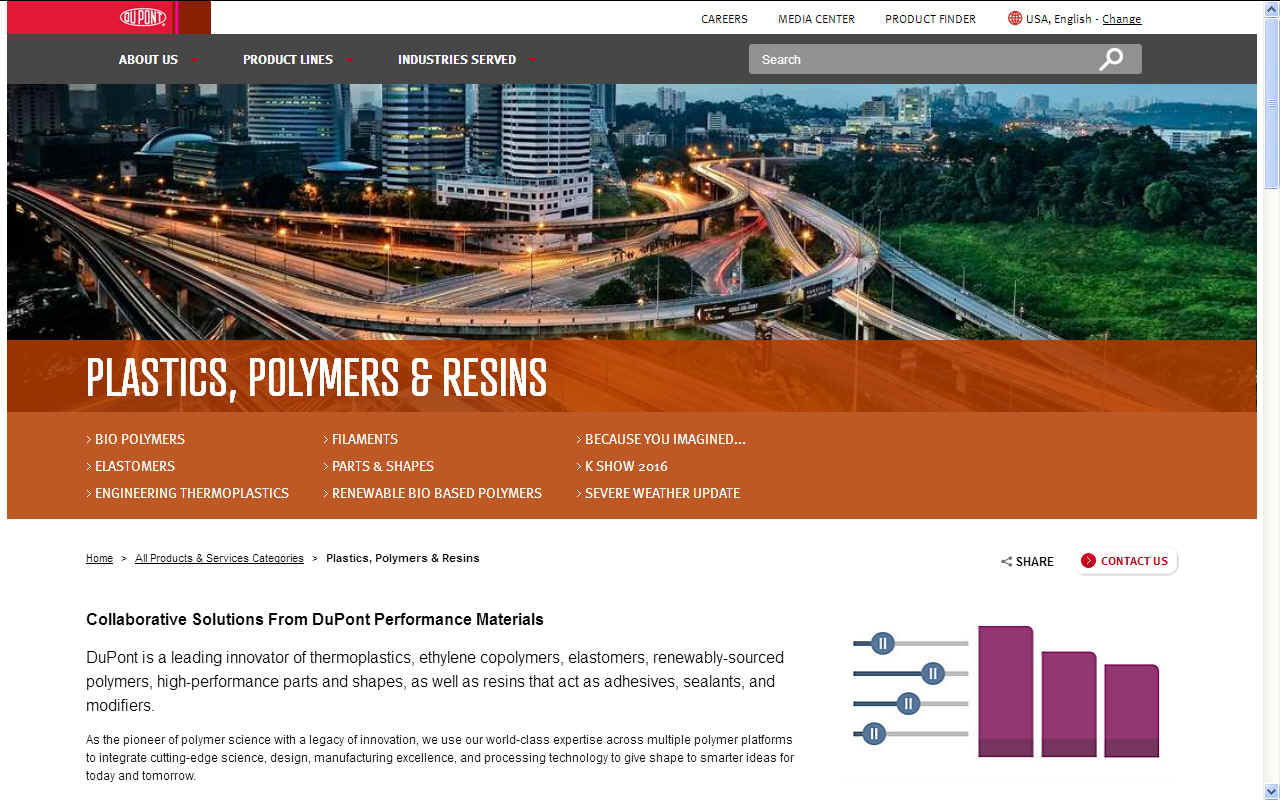Screen dimensions: 1280x800
Task: Click the vertical scrollbar thumb
Action: click(1272, 102)
